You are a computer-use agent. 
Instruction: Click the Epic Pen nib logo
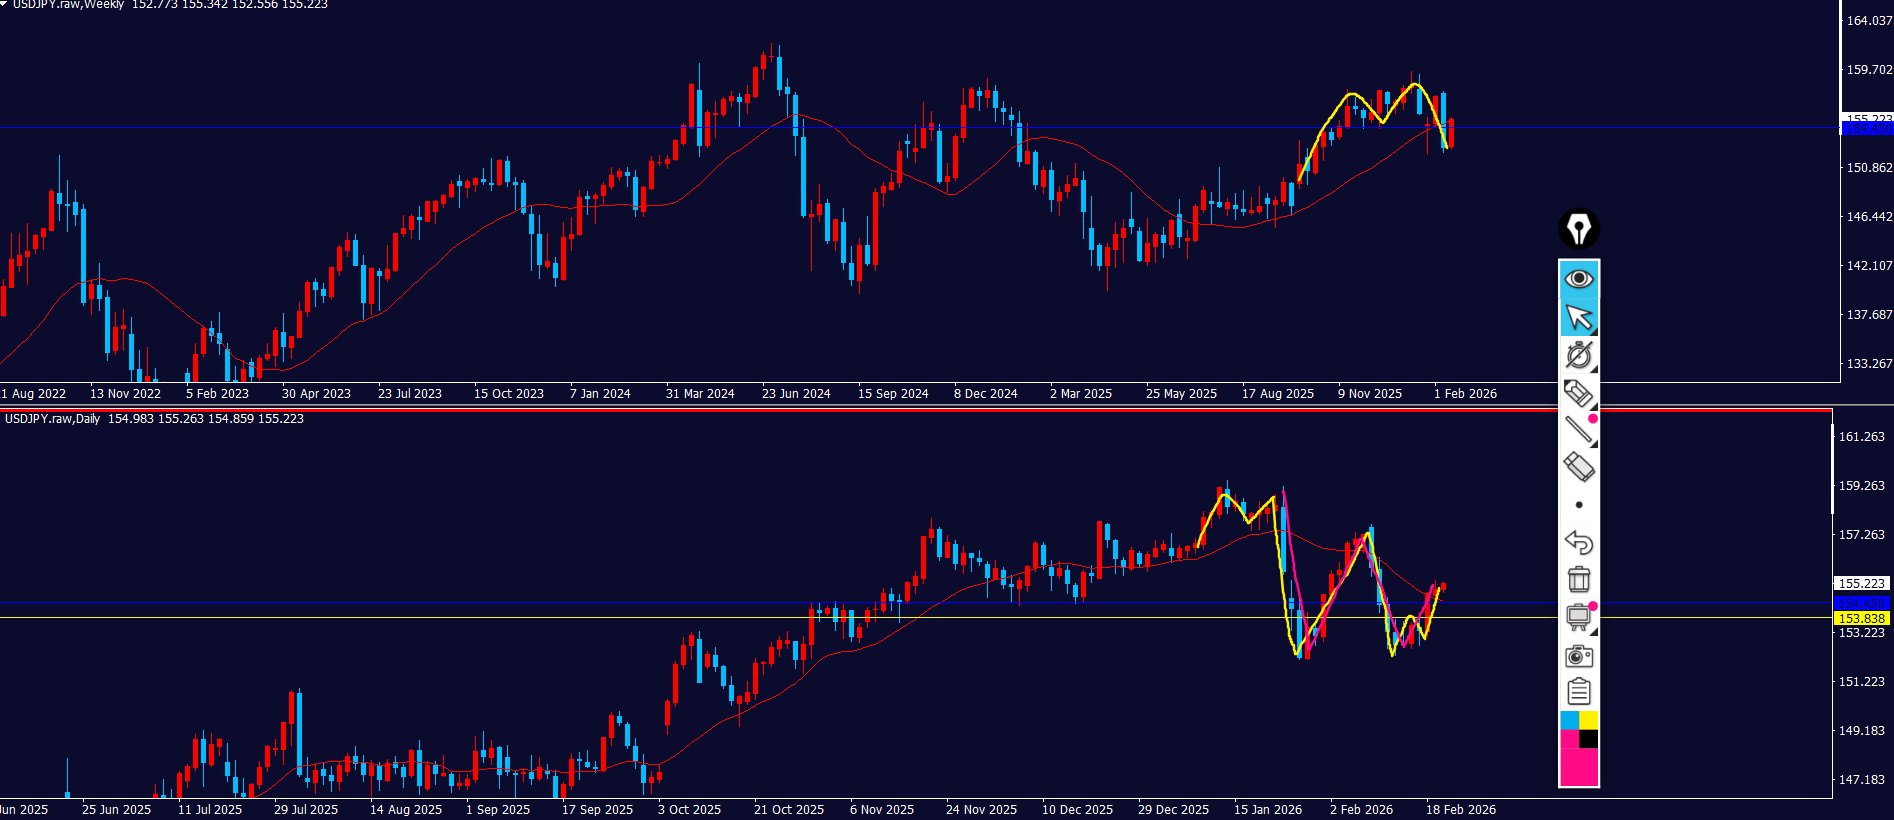tap(1578, 229)
